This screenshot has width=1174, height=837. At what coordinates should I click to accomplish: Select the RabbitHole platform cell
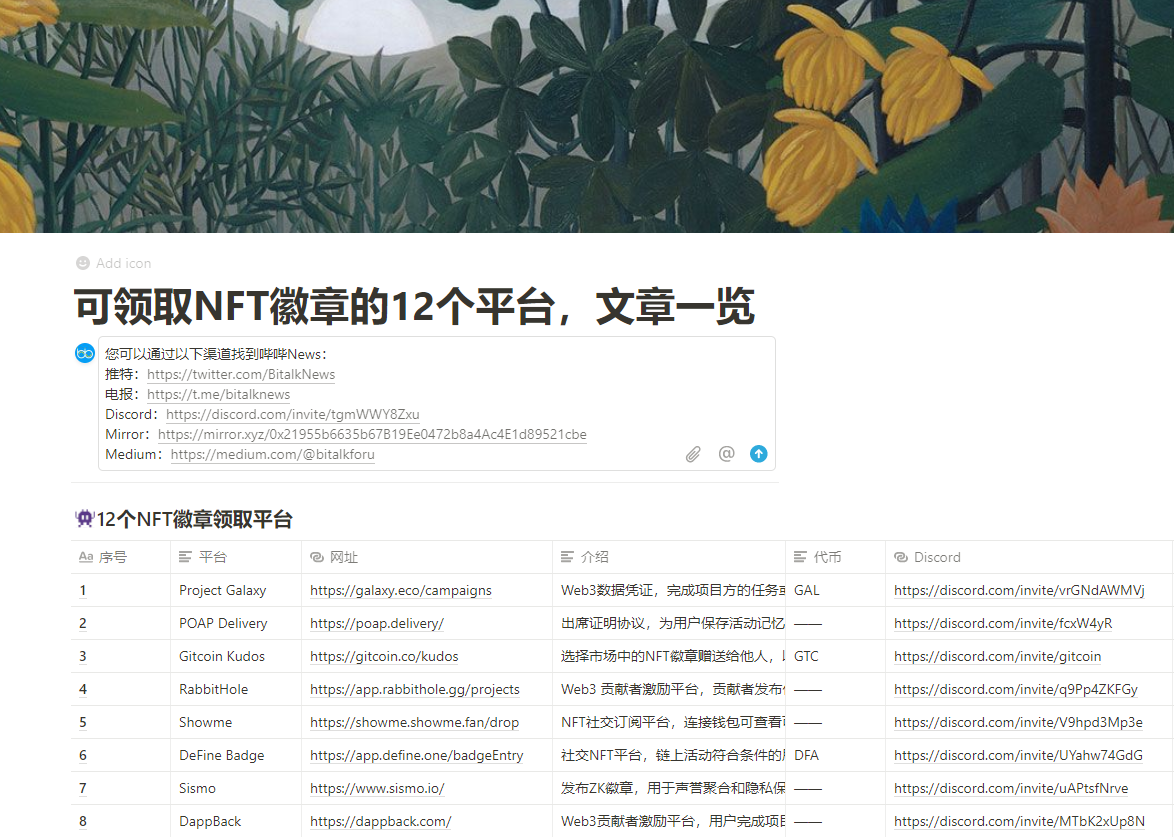(x=236, y=689)
